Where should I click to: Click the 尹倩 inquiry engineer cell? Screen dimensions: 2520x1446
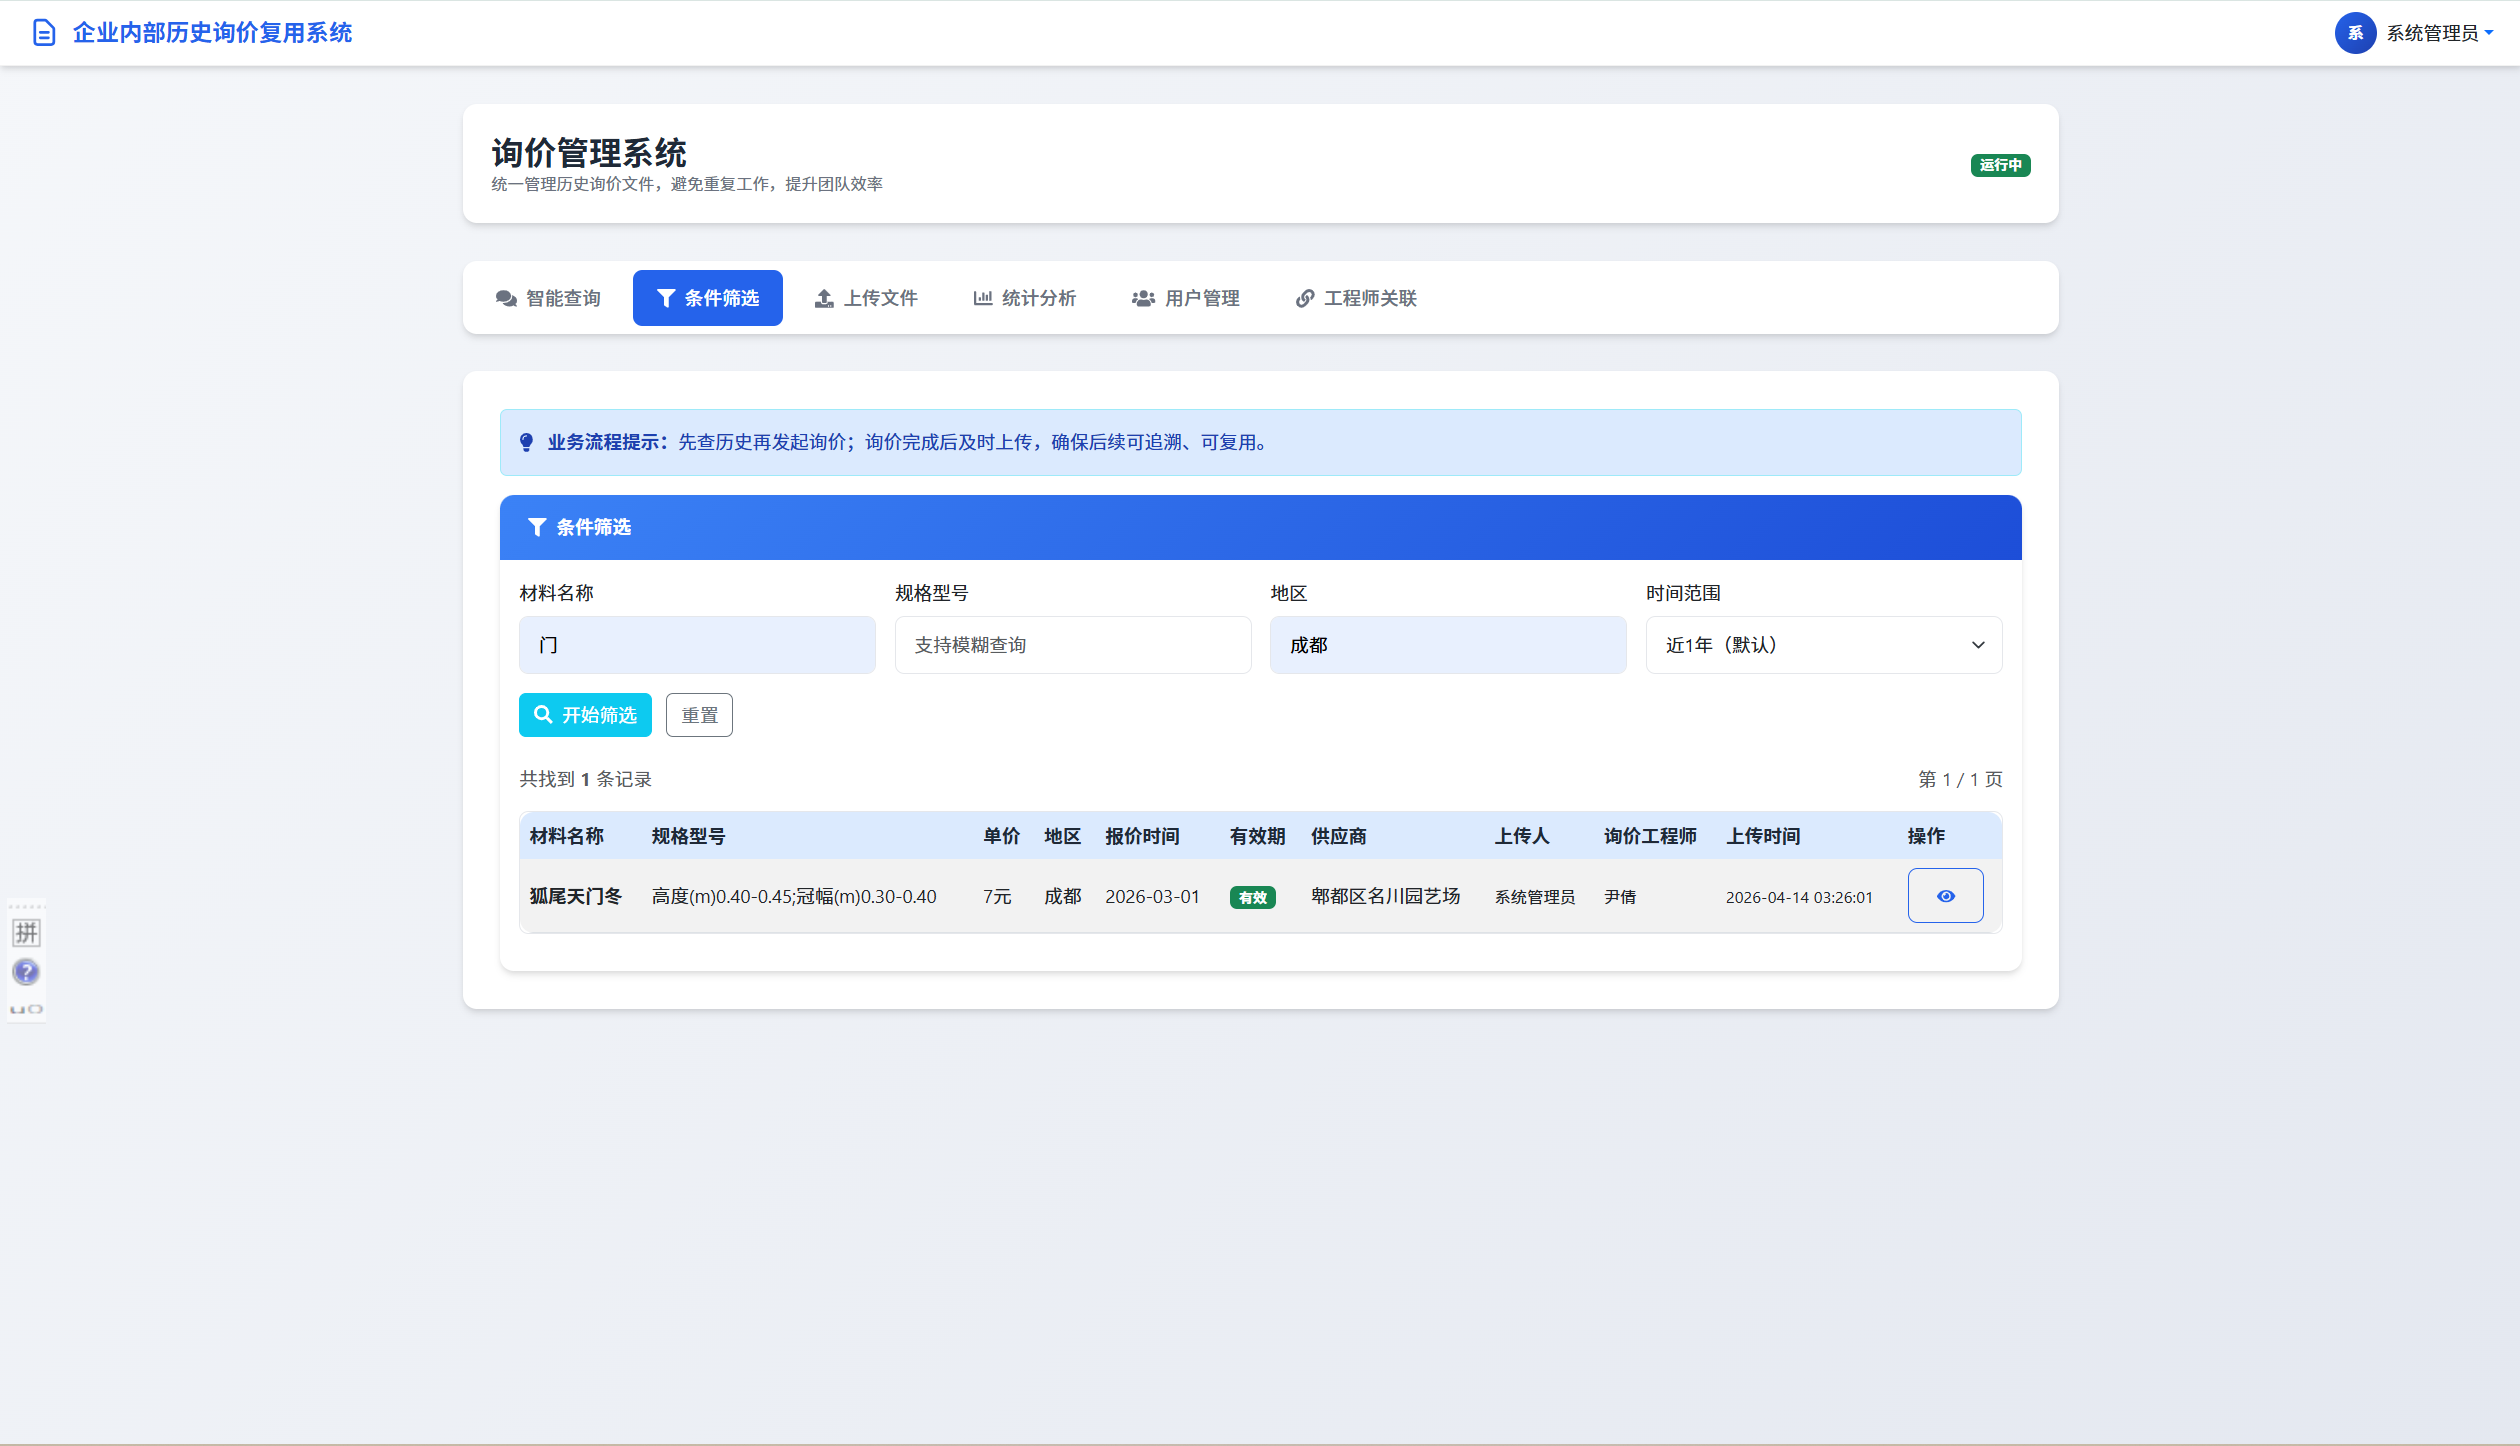point(1620,897)
